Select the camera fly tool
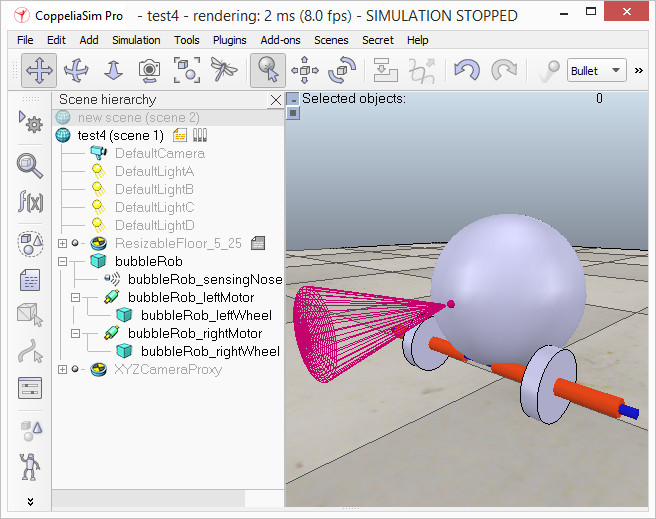The width and height of the screenshot is (656, 519). click(223, 70)
